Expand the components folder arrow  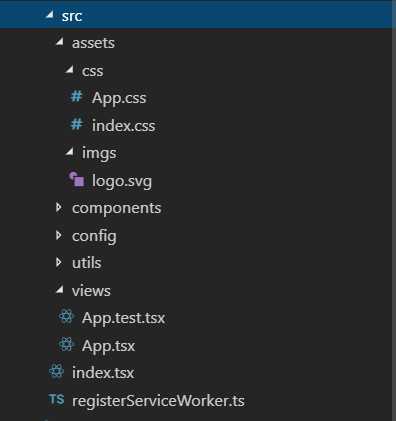[x=59, y=207]
